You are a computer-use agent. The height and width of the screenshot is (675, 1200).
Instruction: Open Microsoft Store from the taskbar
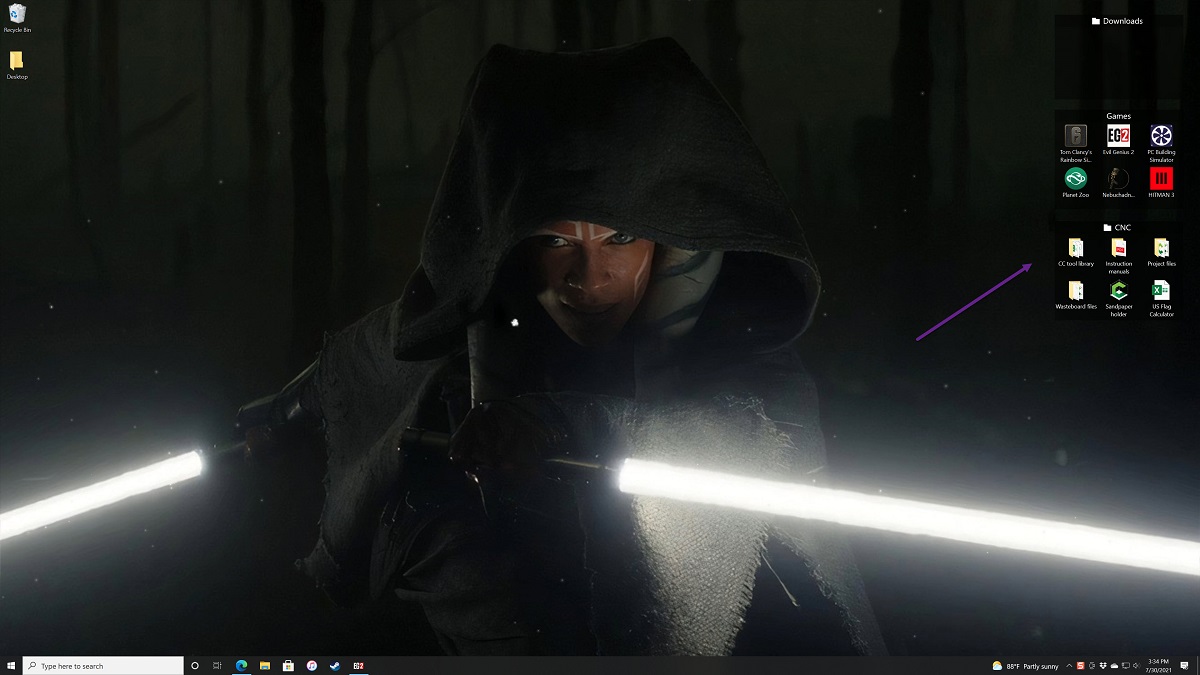tap(288, 665)
